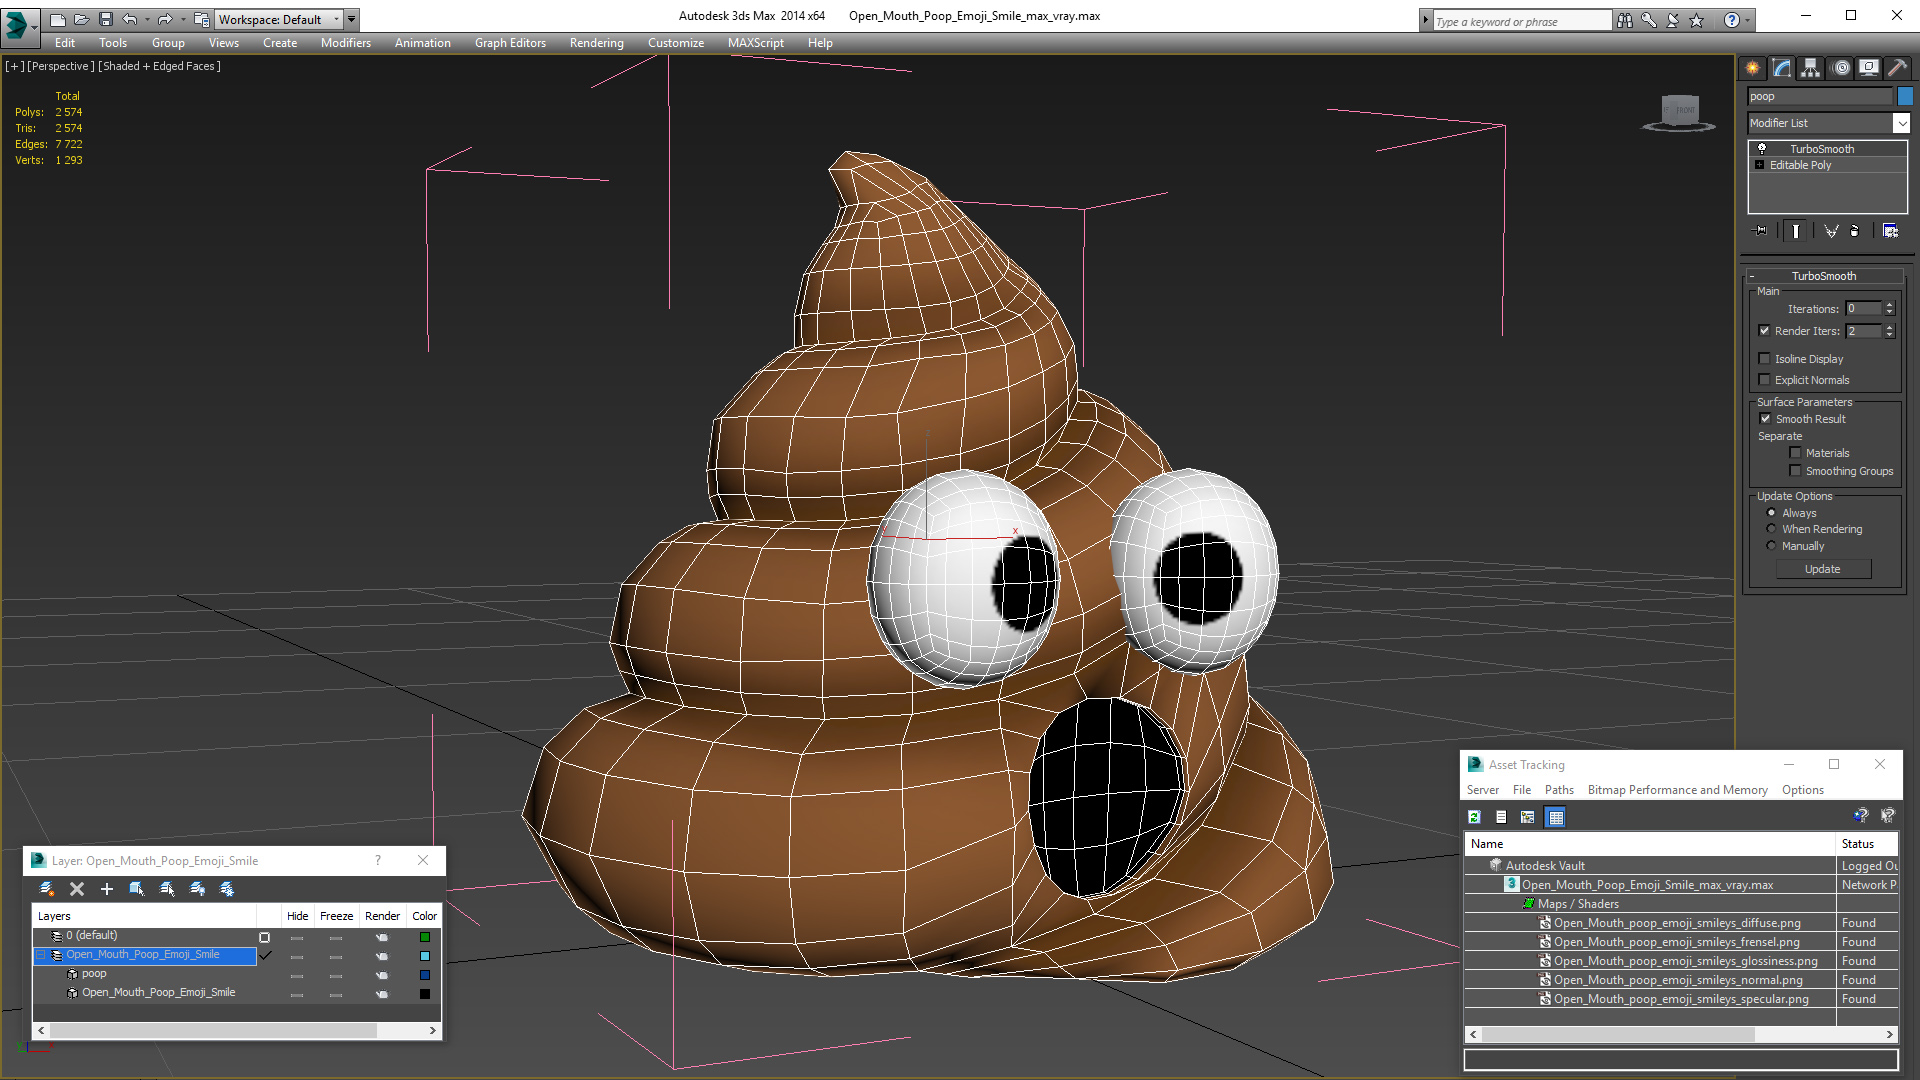1920x1080 pixels.
Task: Select Manually update option
Action: [1771, 546]
